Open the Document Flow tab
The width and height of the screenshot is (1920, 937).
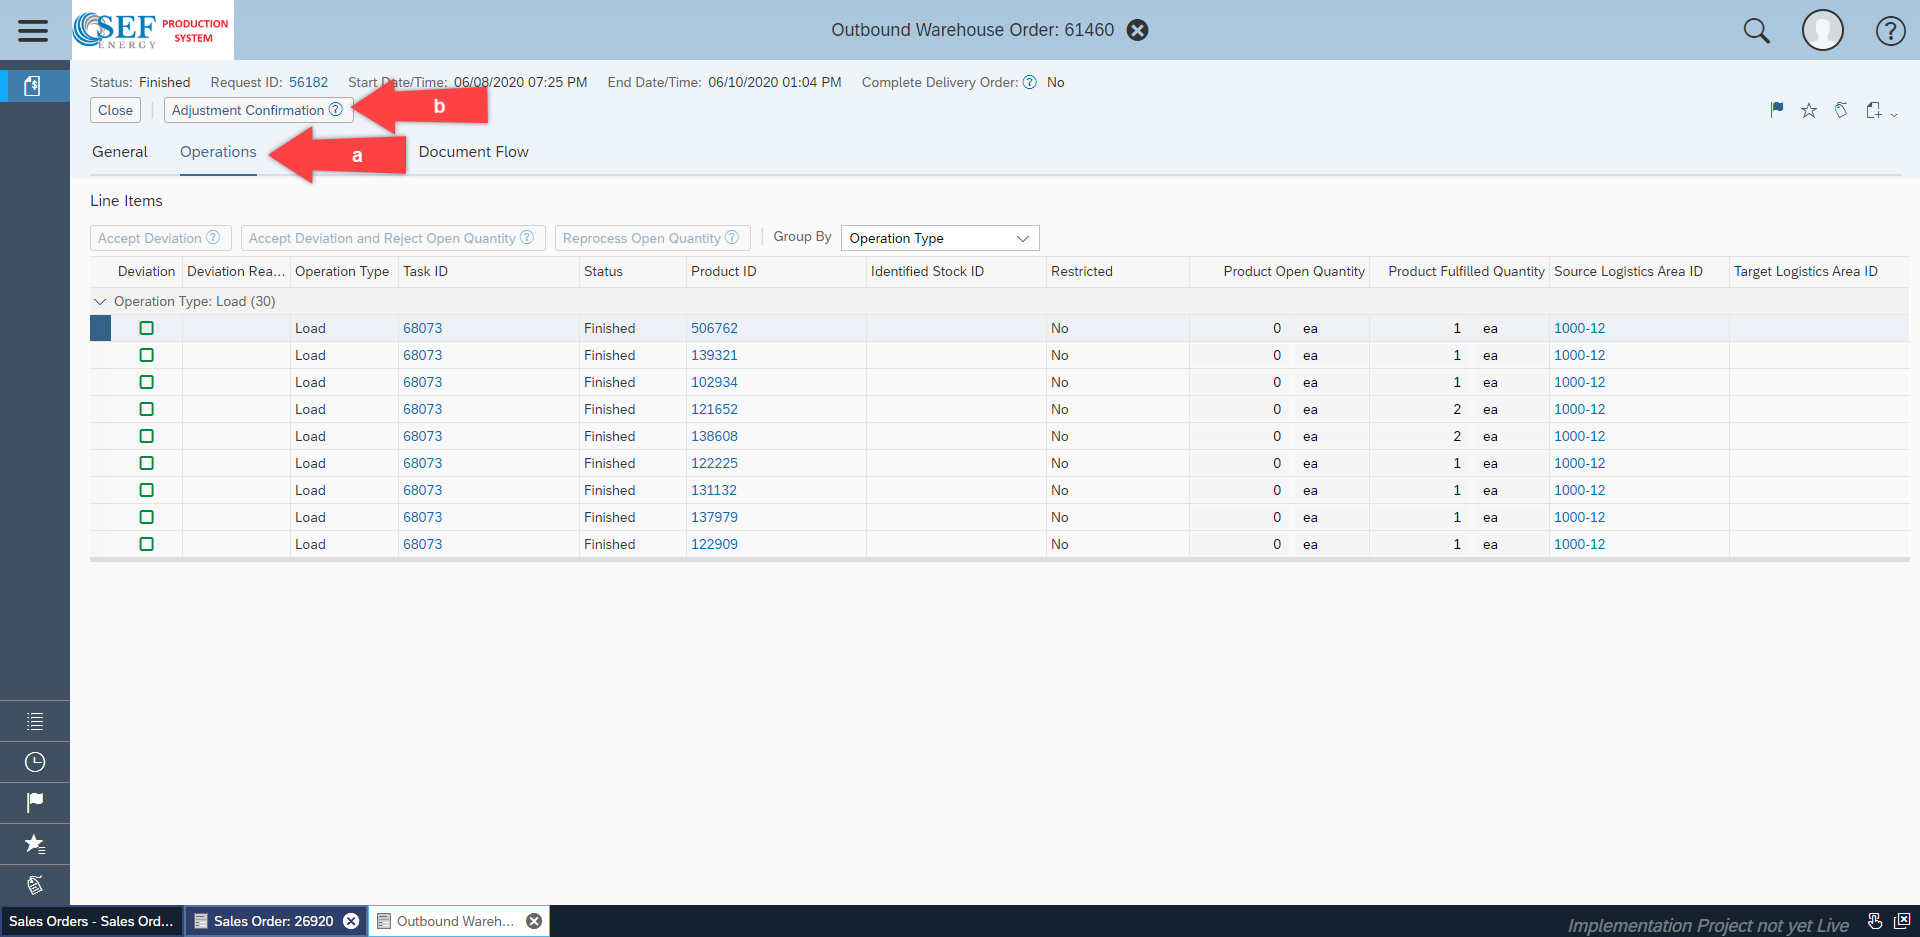pyautogui.click(x=474, y=152)
